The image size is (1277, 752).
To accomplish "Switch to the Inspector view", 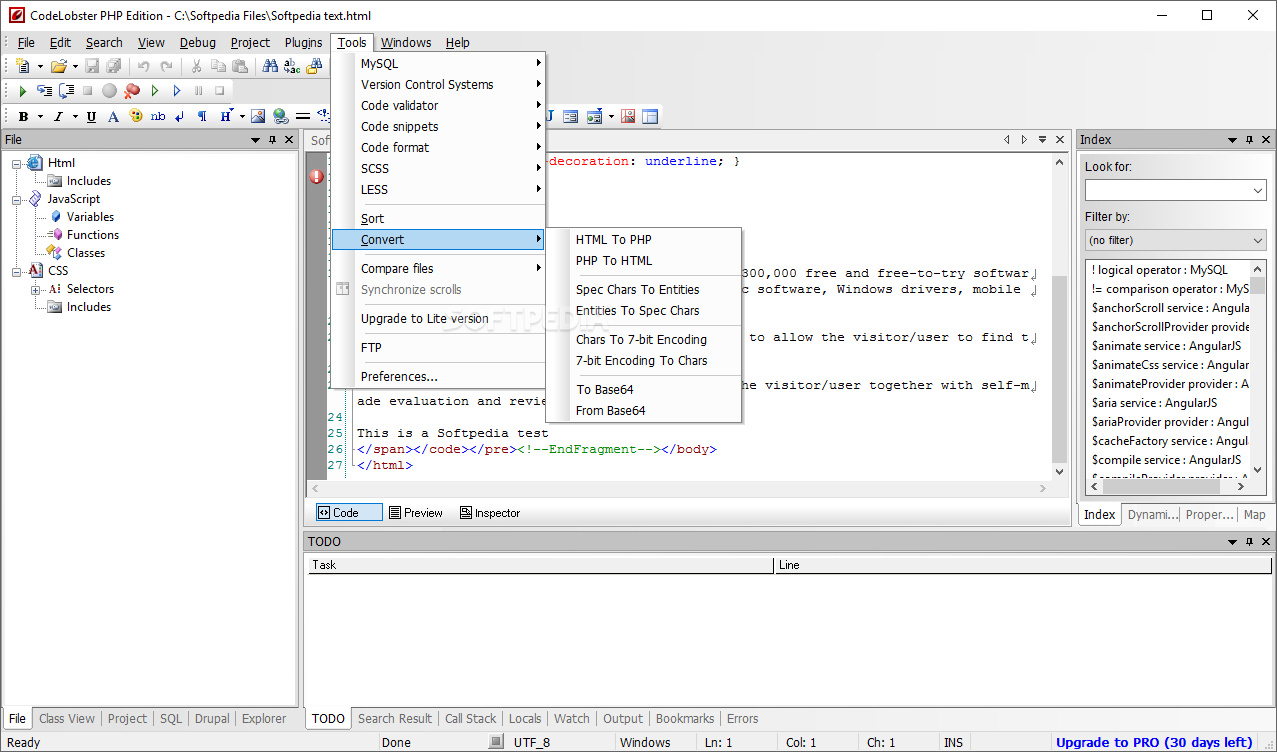I will tap(490, 513).
